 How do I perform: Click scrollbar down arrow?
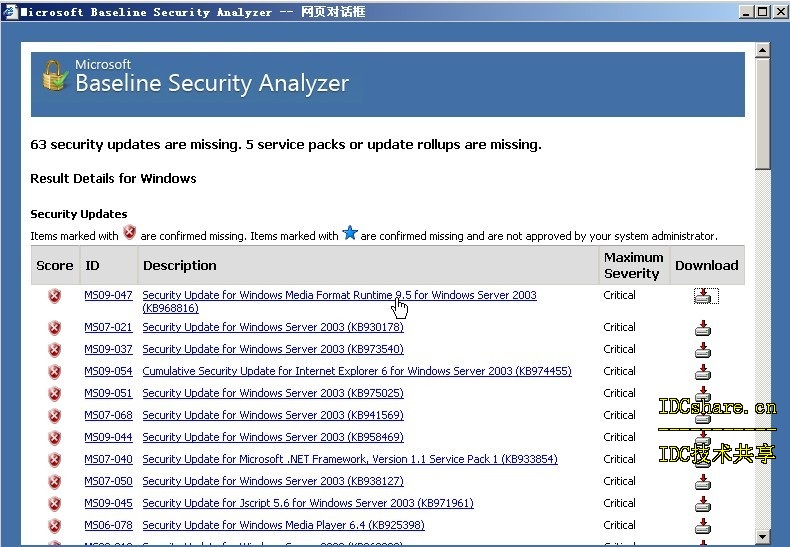pyautogui.click(x=763, y=537)
